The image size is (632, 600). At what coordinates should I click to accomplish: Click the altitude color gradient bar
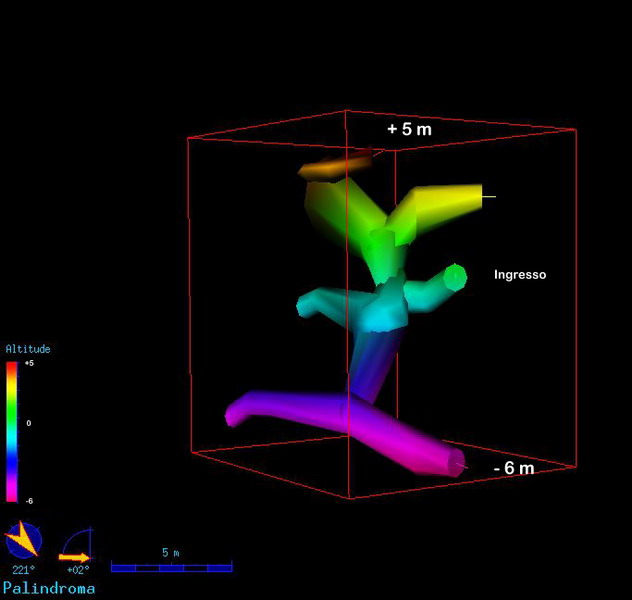coord(12,432)
